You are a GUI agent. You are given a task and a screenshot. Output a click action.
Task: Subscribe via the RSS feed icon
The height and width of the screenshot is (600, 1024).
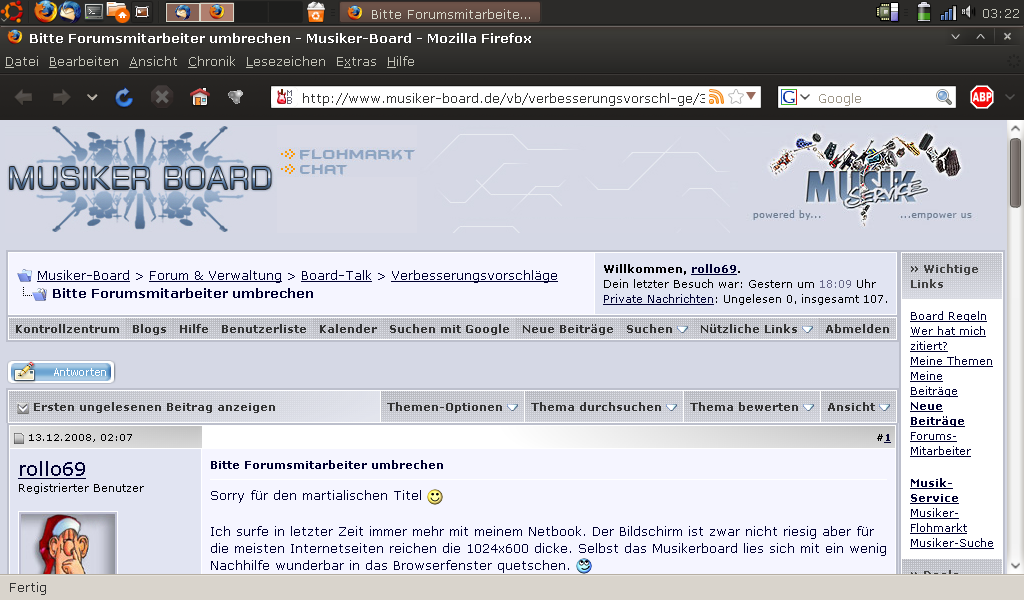(716, 97)
